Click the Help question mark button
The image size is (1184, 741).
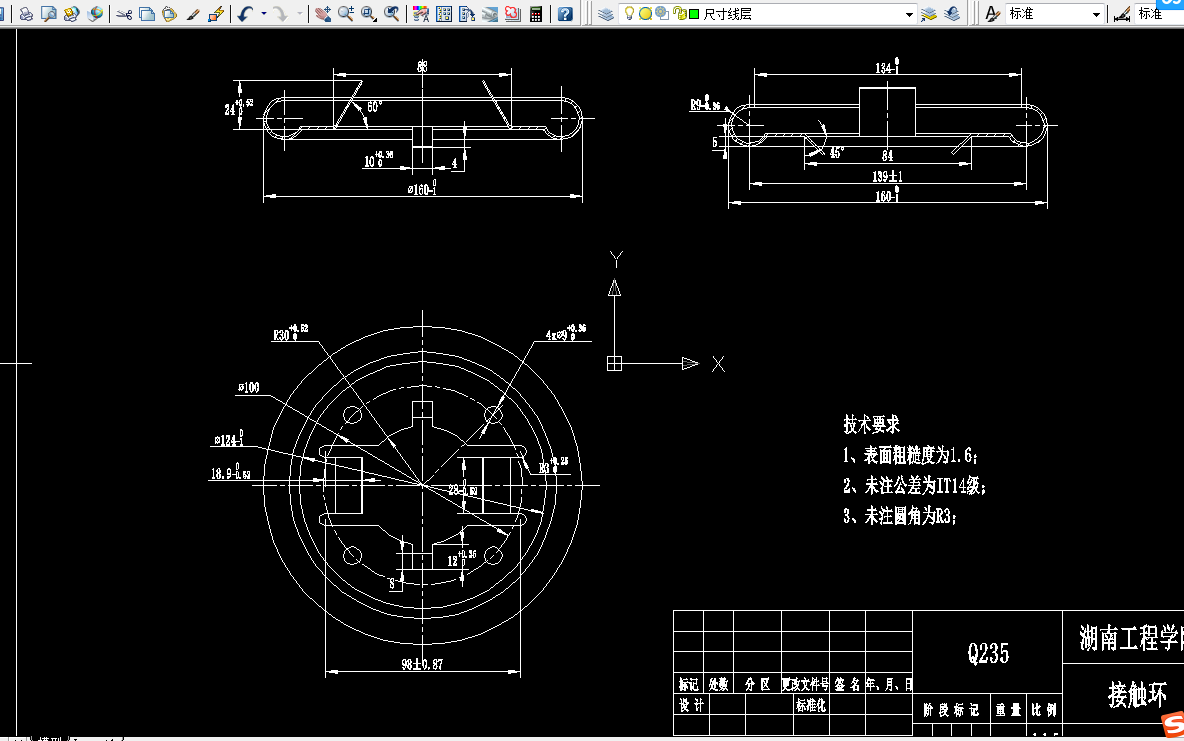[x=564, y=14]
